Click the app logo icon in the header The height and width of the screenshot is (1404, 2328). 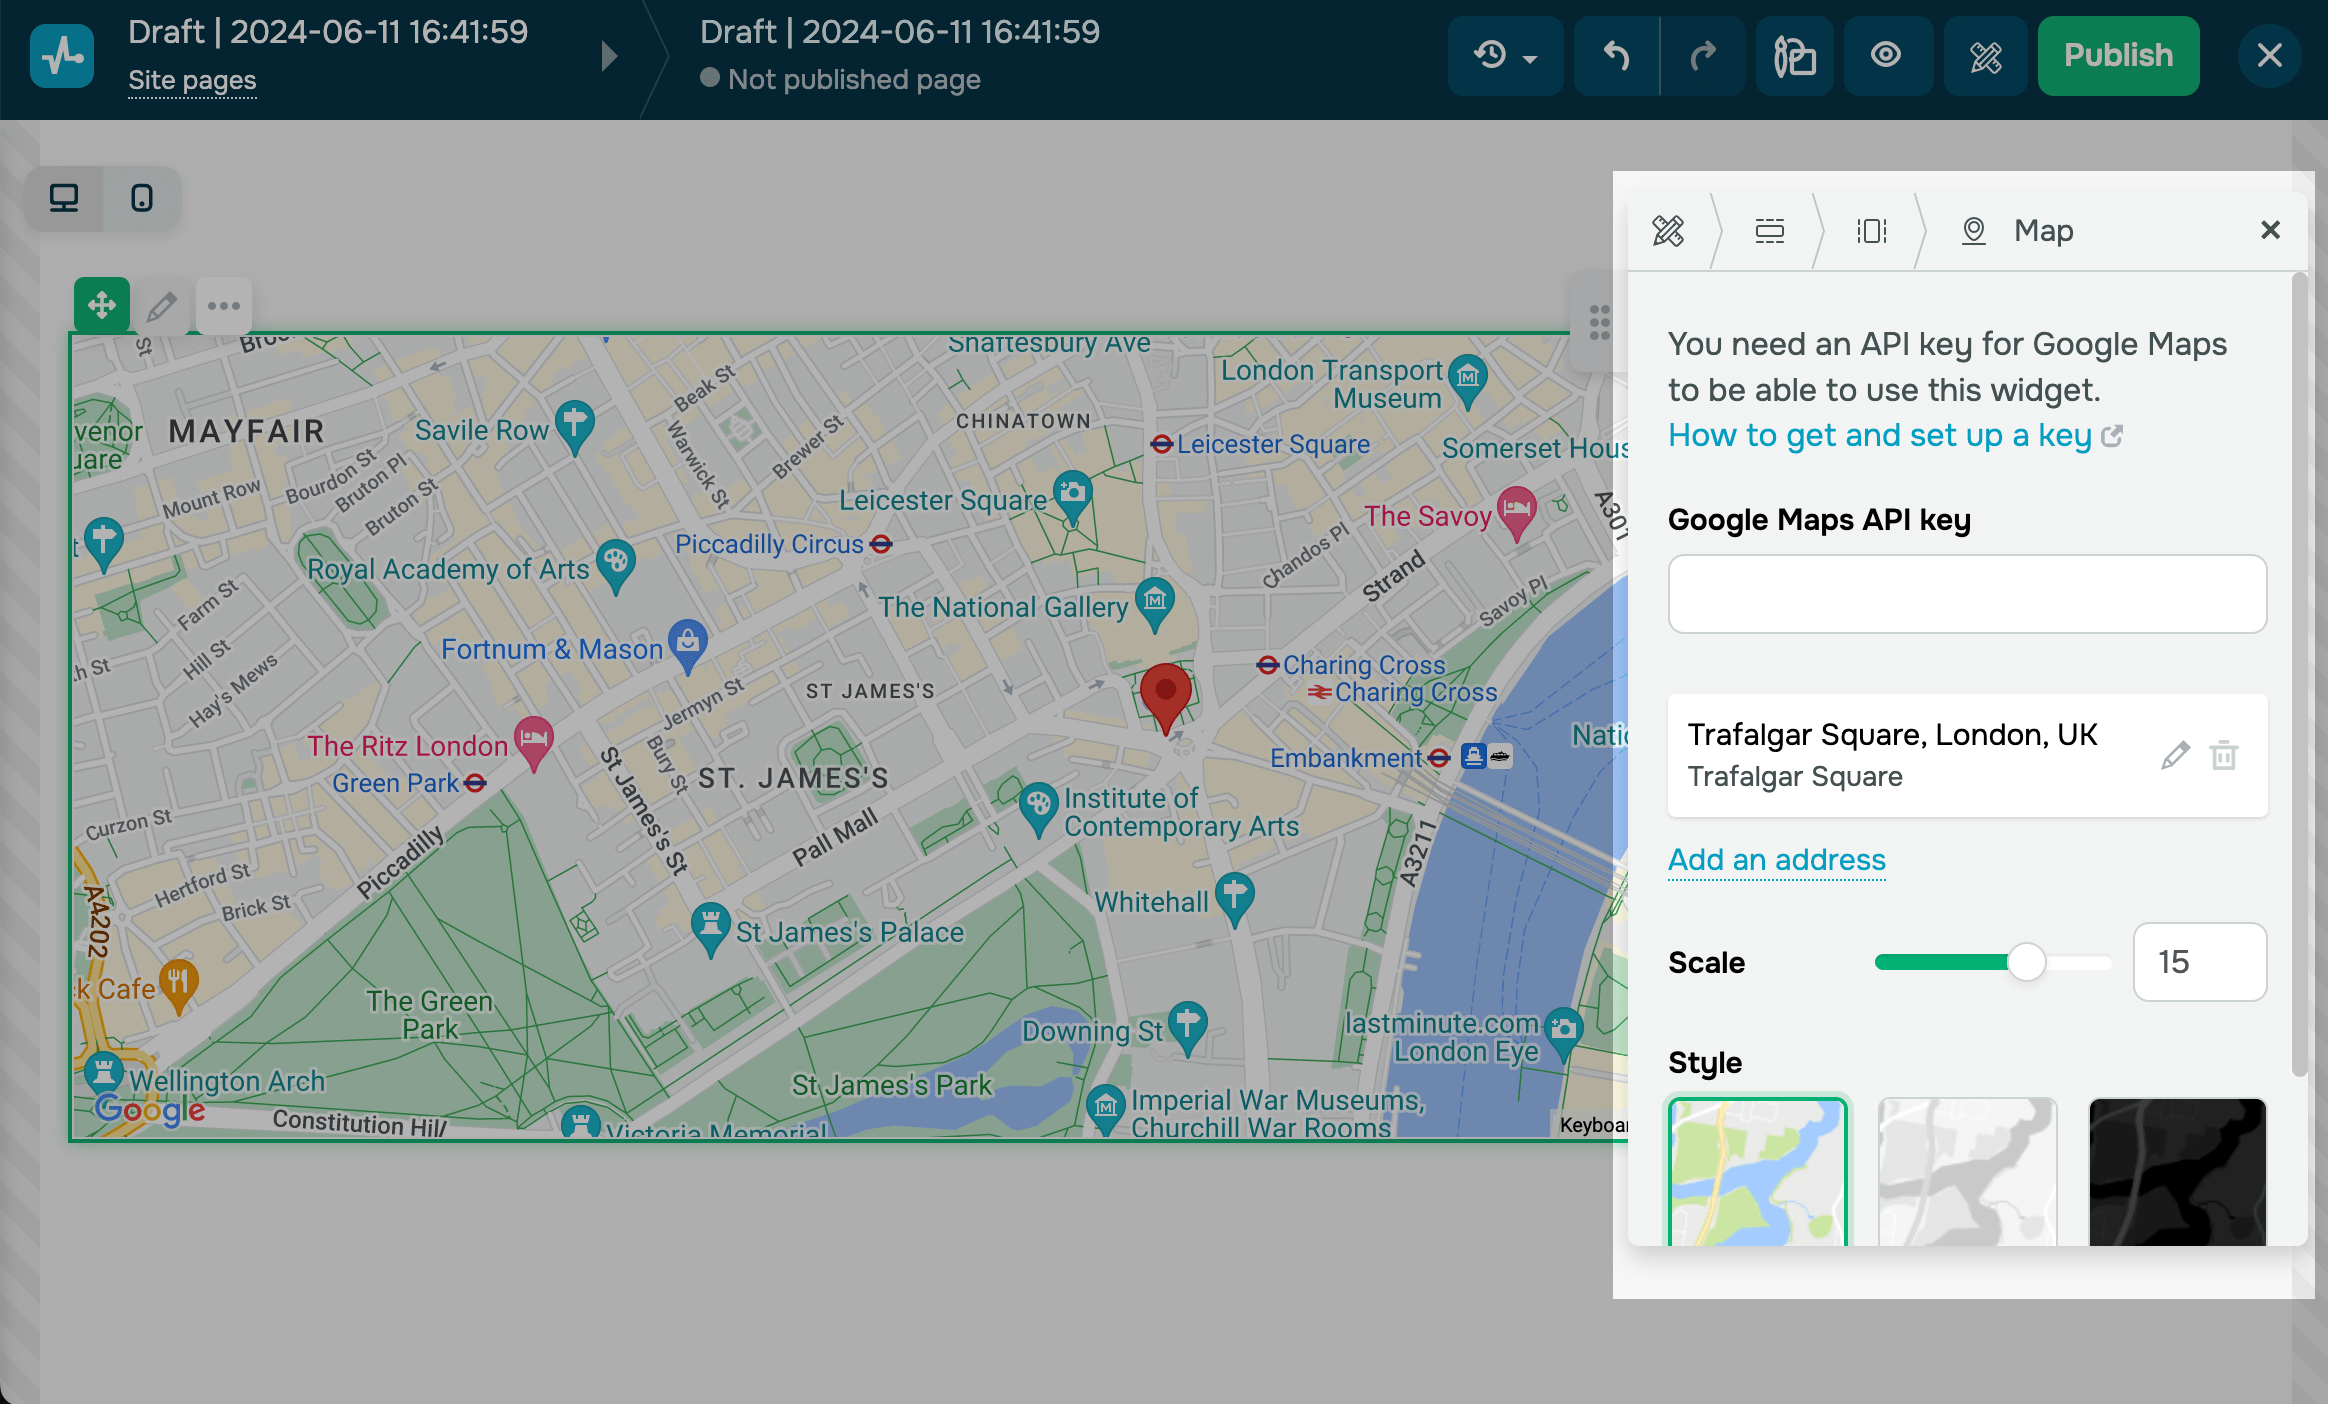pyautogui.click(x=62, y=56)
